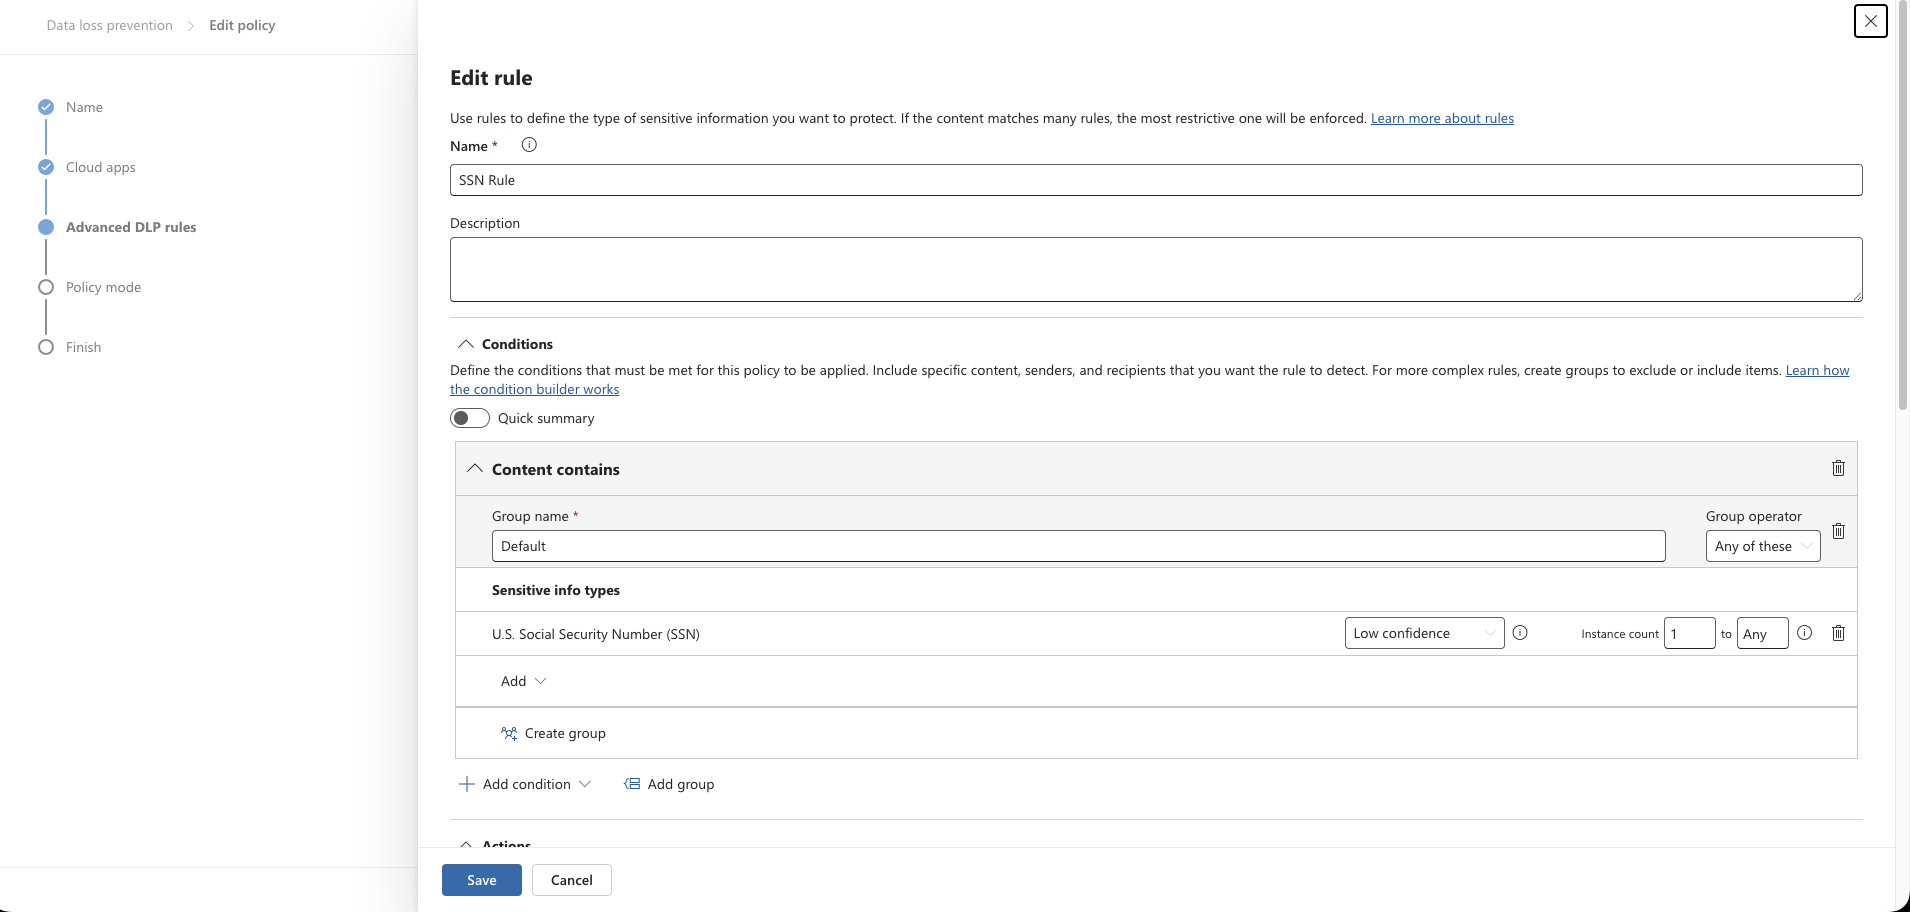Click the Create group icon

pos(509,733)
